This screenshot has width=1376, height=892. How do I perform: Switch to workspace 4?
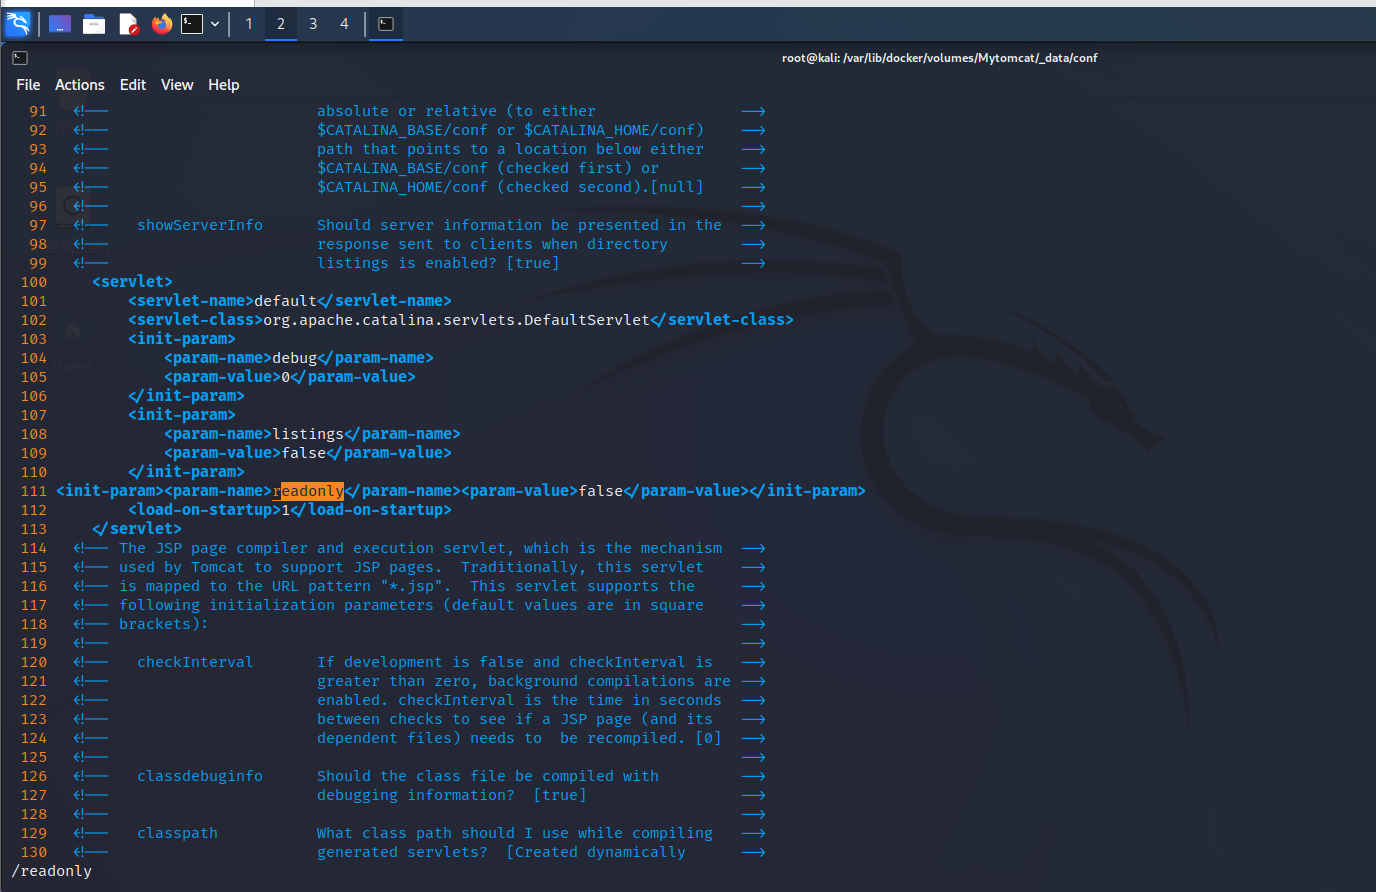(x=345, y=24)
